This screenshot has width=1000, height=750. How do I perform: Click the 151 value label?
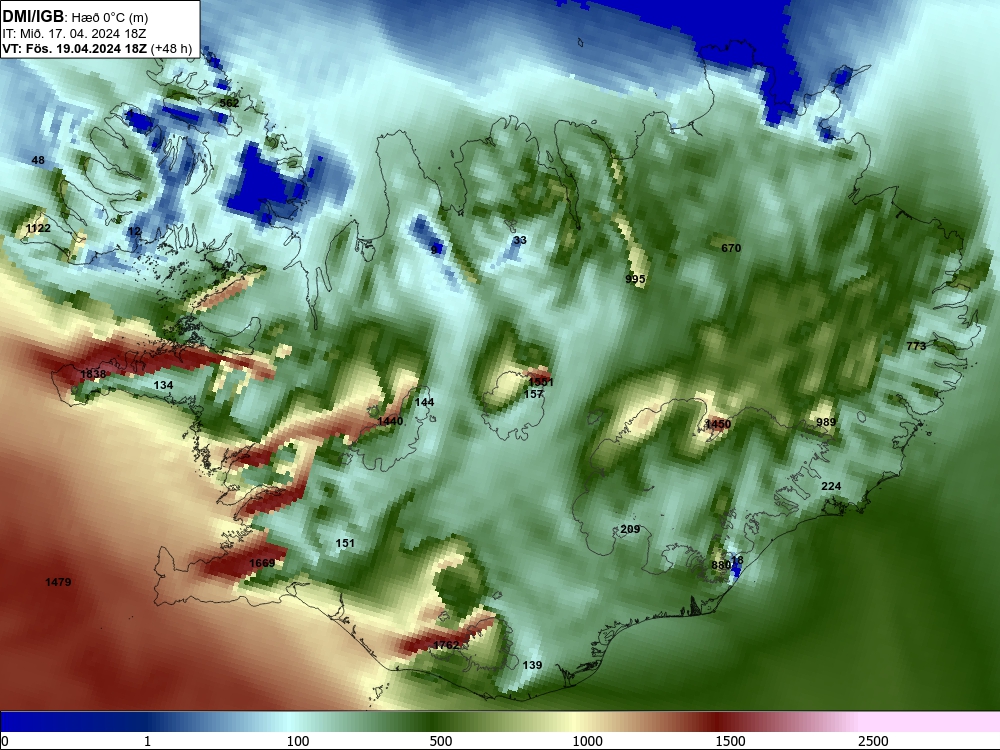pos(345,543)
